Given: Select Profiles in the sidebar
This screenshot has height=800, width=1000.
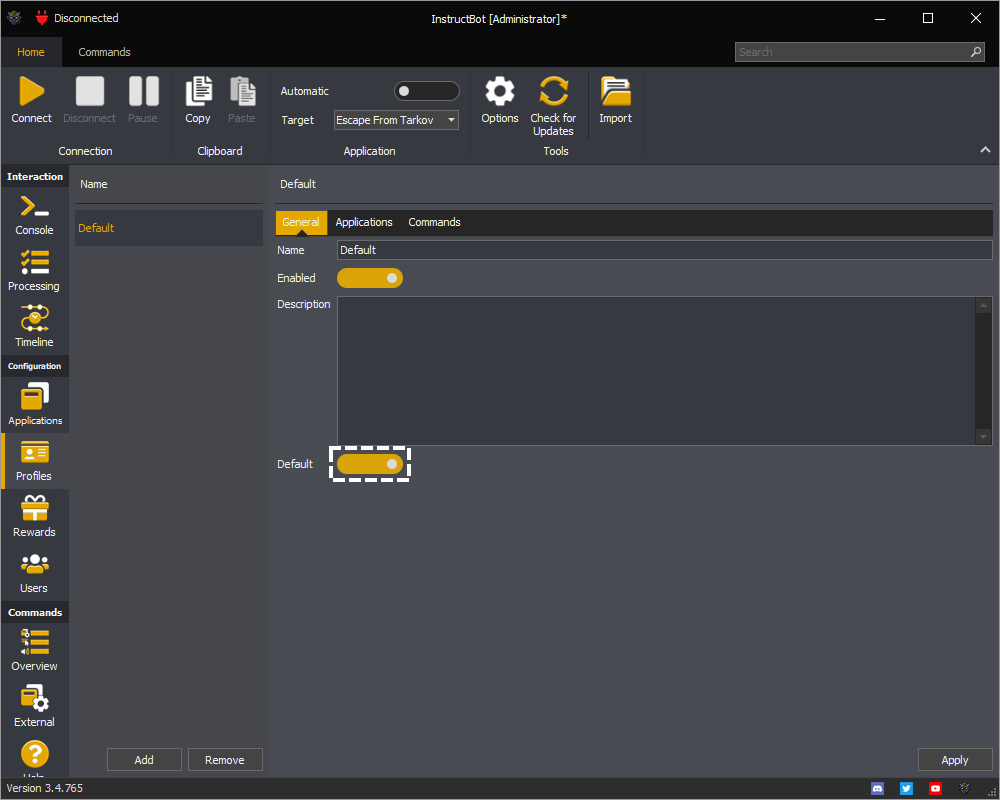Looking at the screenshot, I should point(35,461).
